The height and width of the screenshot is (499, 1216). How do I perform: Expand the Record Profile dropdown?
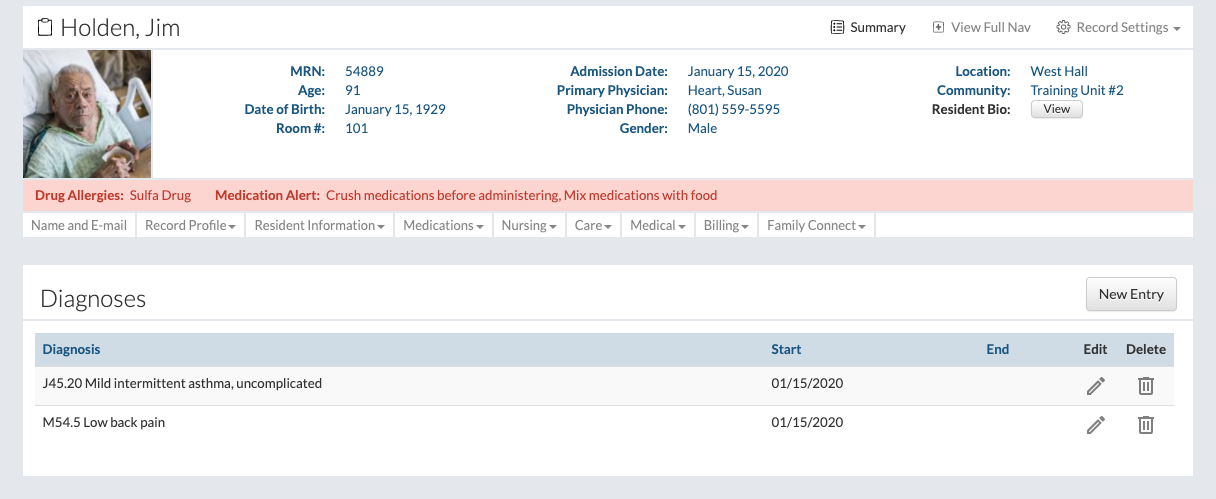pos(190,225)
